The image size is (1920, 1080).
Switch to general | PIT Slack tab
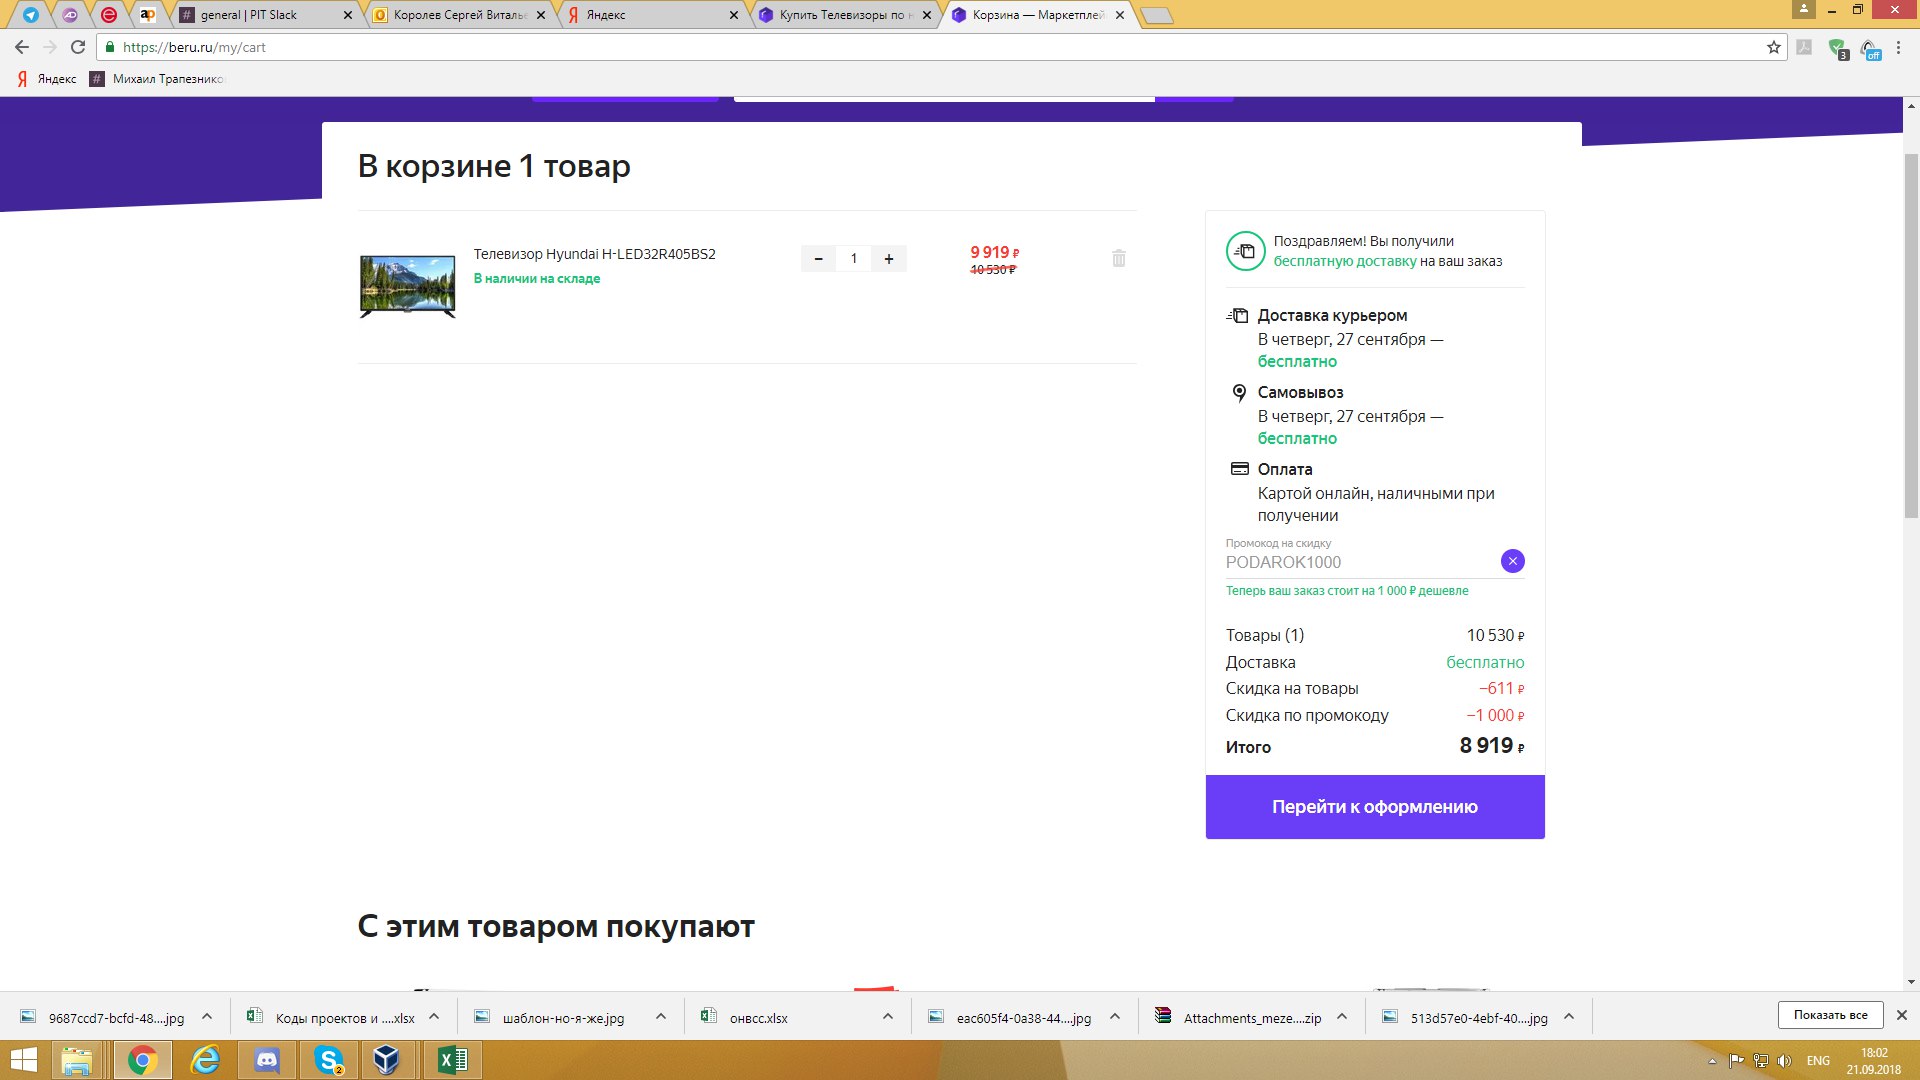coord(265,15)
